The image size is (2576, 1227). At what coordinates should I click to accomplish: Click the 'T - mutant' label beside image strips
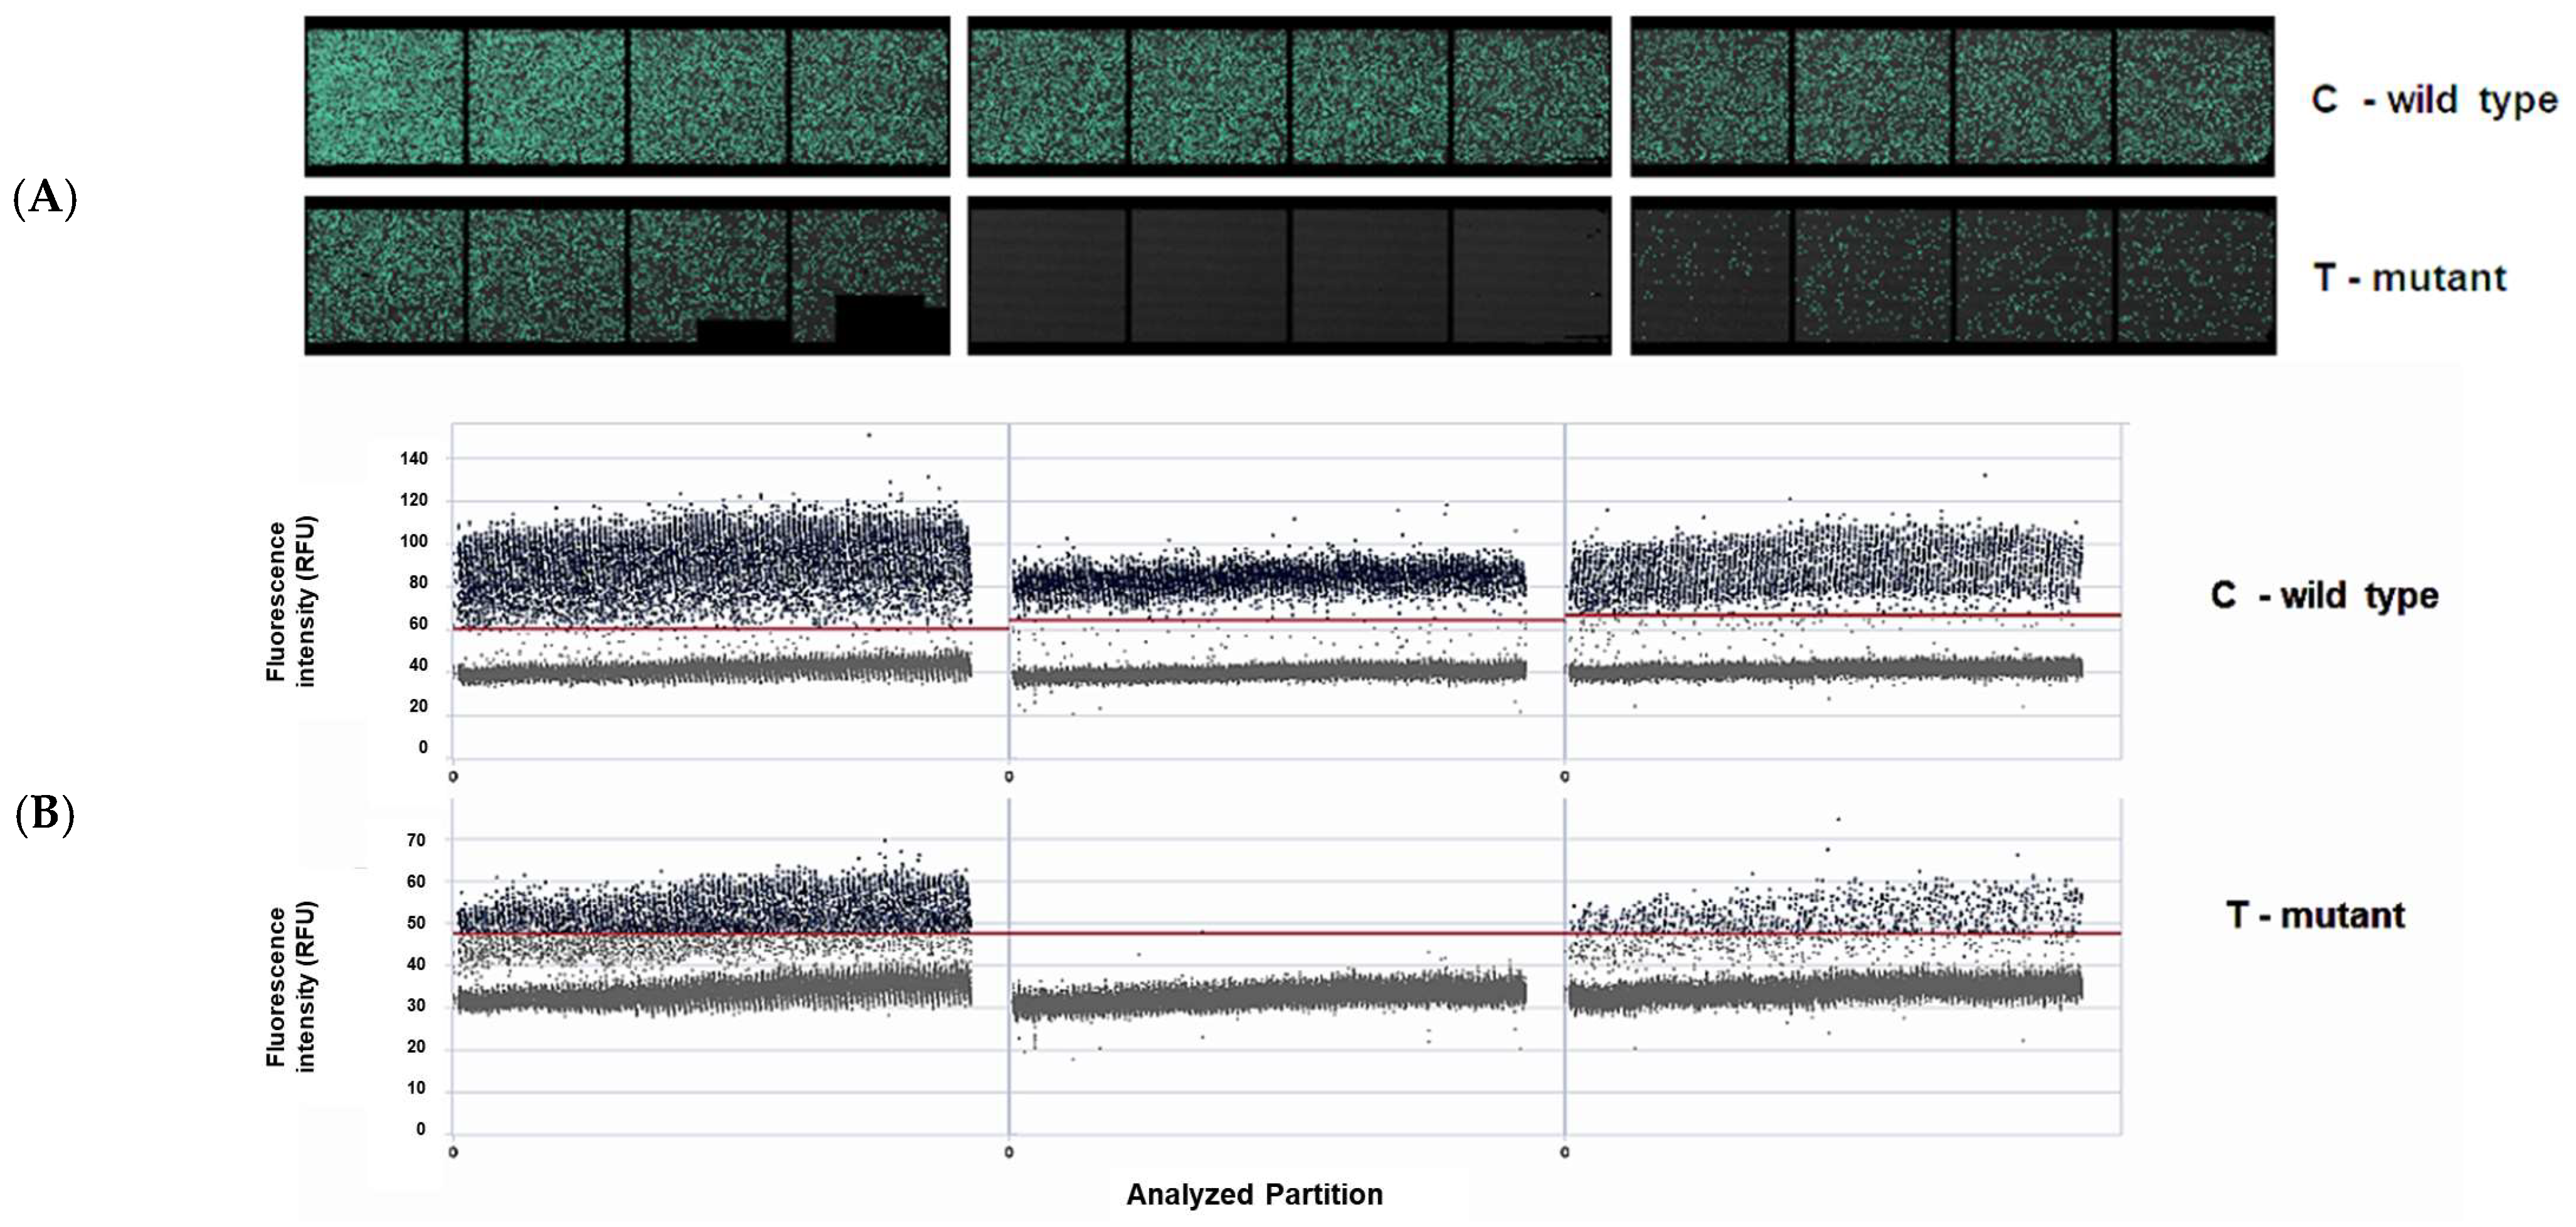pyautogui.click(x=2410, y=278)
